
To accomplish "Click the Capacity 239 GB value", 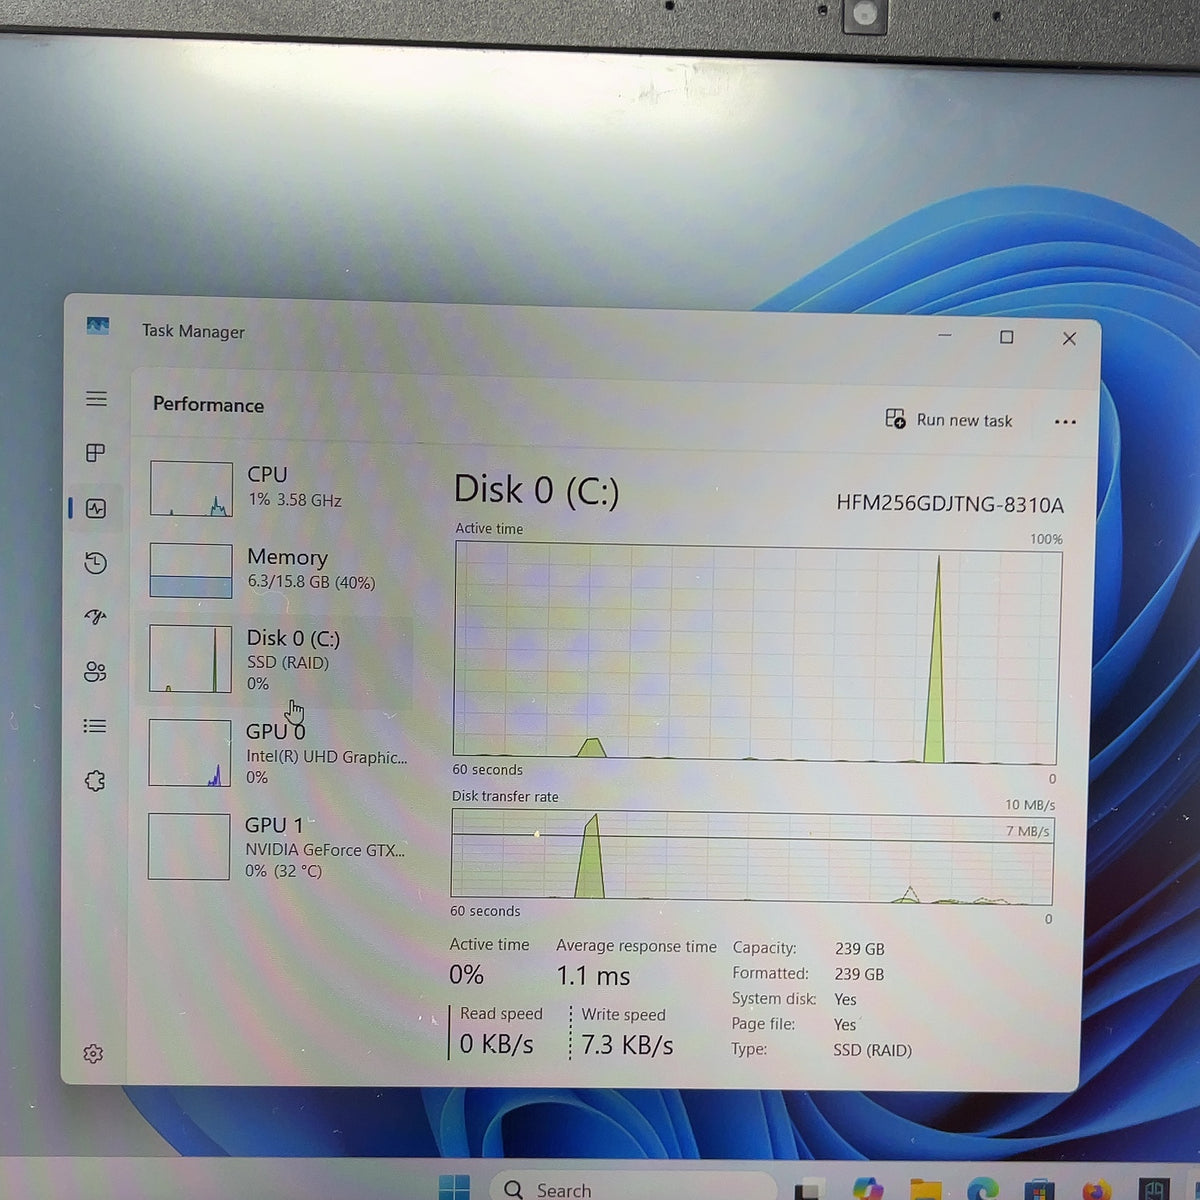I will click(x=860, y=949).
